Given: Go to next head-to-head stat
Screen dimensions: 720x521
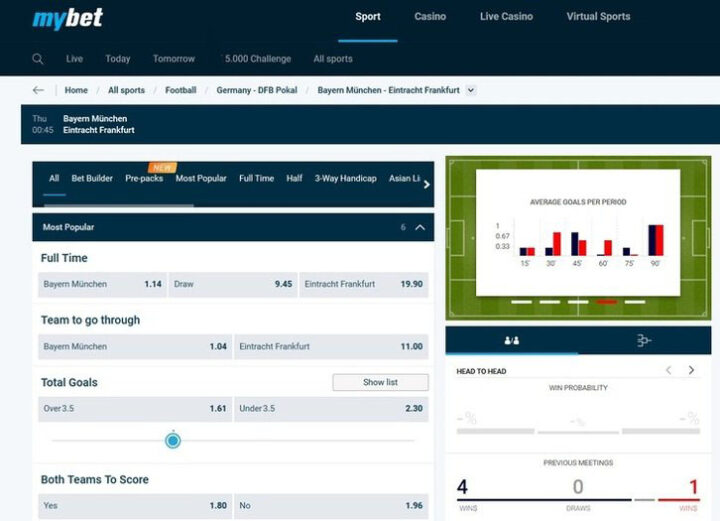Looking at the screenshot, I should click(x=691, y=370).
